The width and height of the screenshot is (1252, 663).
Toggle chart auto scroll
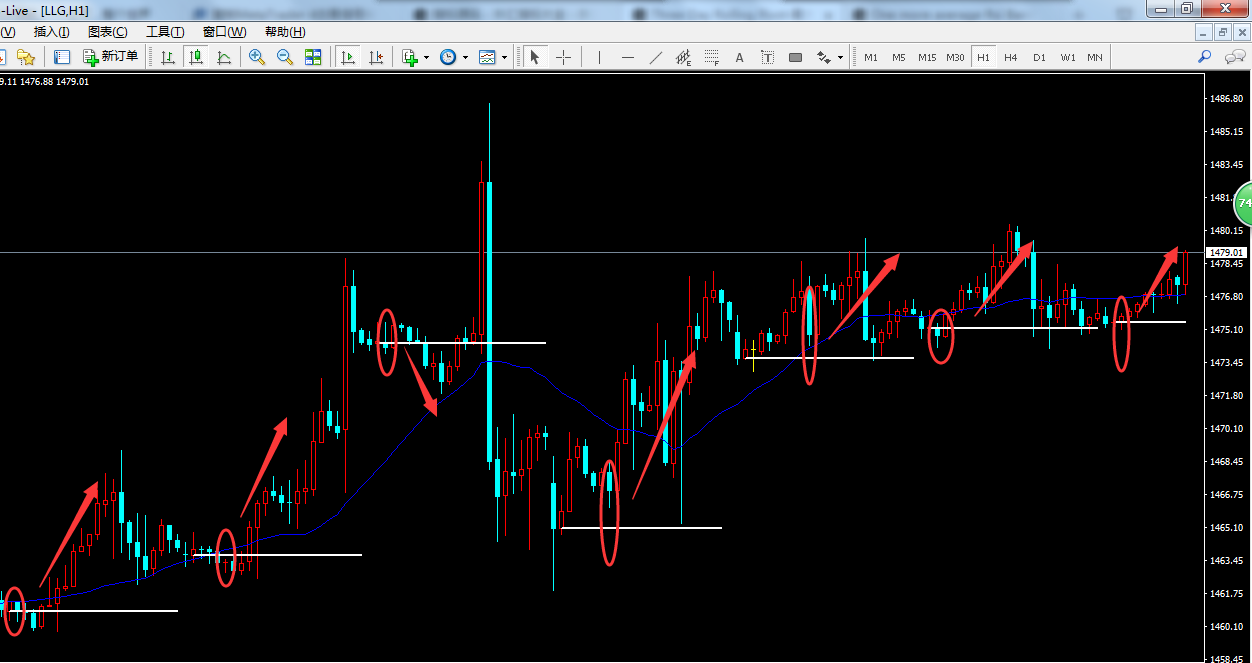348,57
